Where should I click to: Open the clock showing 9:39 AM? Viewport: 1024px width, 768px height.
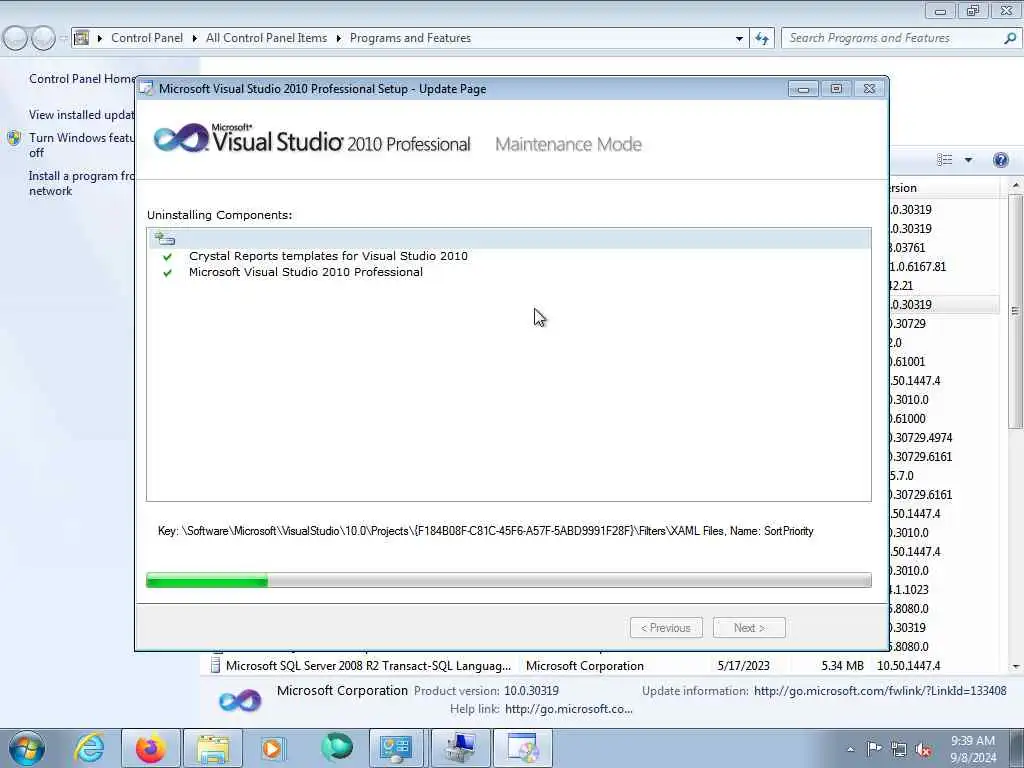[x=972, y=749]
